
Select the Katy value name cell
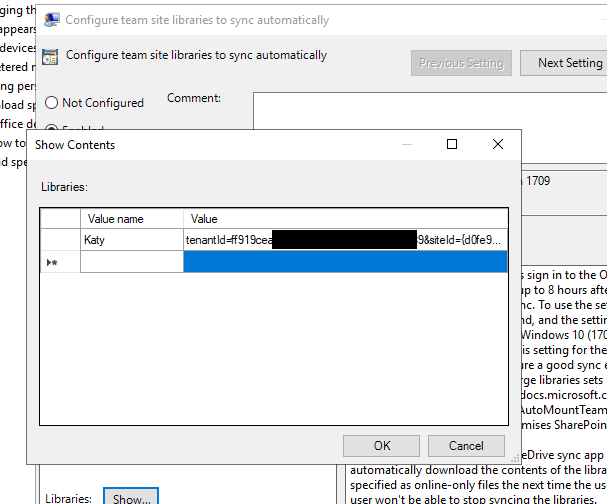point(131,240)
